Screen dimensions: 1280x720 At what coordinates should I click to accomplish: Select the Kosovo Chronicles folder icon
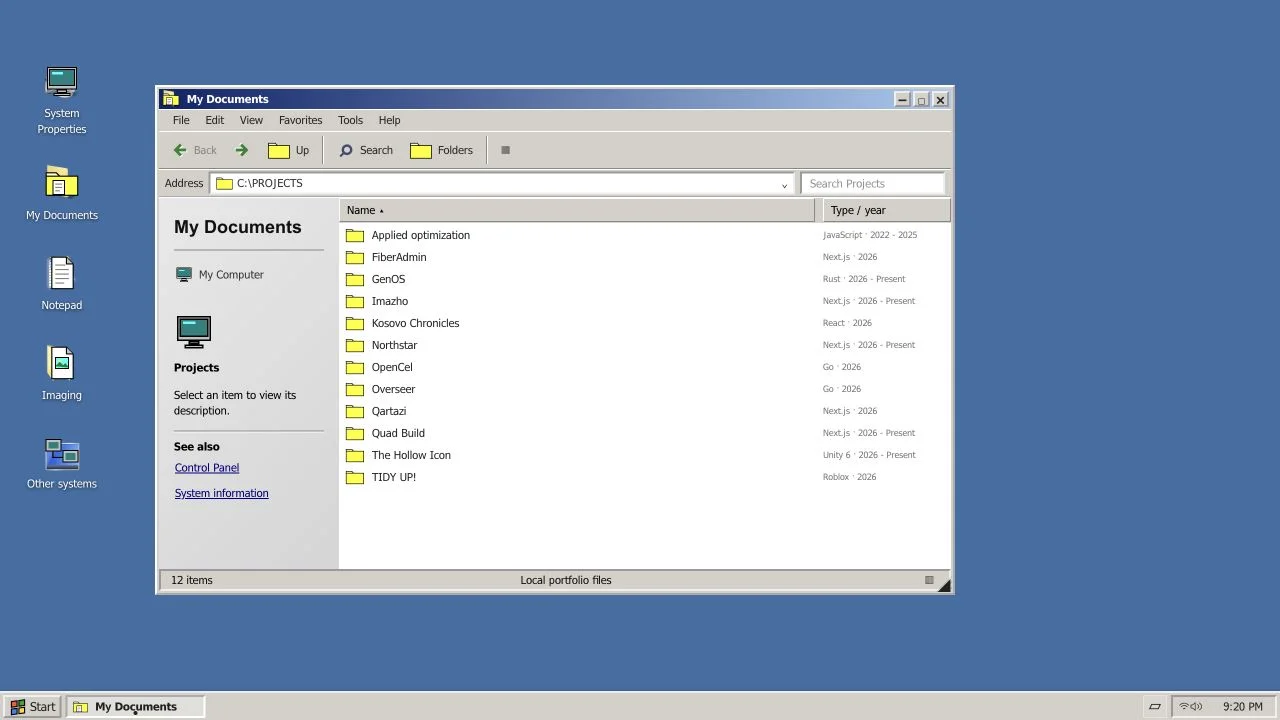pyautogui.click(x=355, y=323)
